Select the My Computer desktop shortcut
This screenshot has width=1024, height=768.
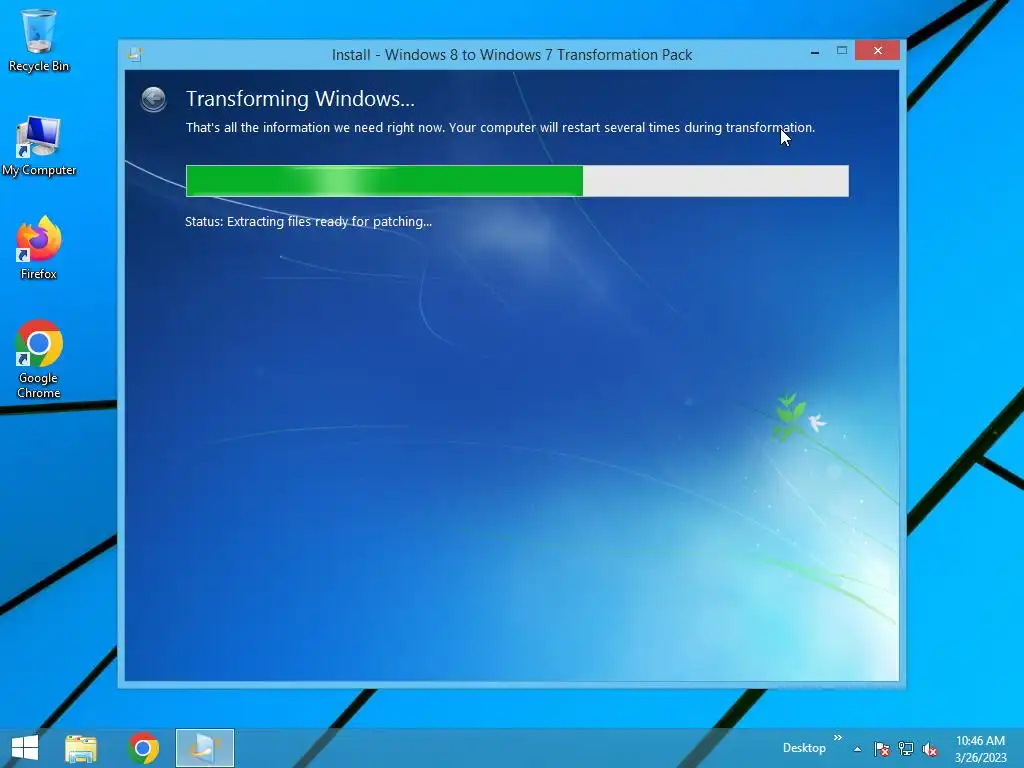[x=39, y=146]
